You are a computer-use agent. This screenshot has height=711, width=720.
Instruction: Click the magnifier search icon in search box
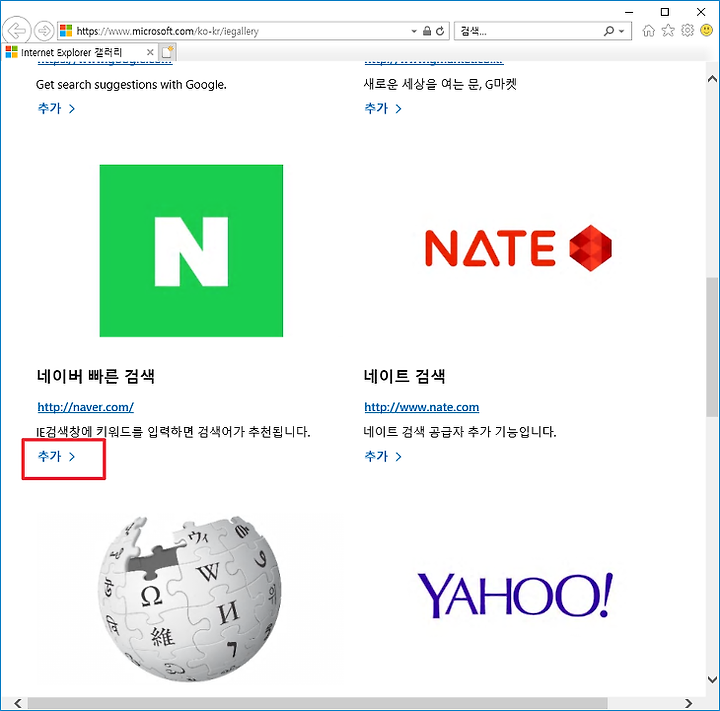609,31
